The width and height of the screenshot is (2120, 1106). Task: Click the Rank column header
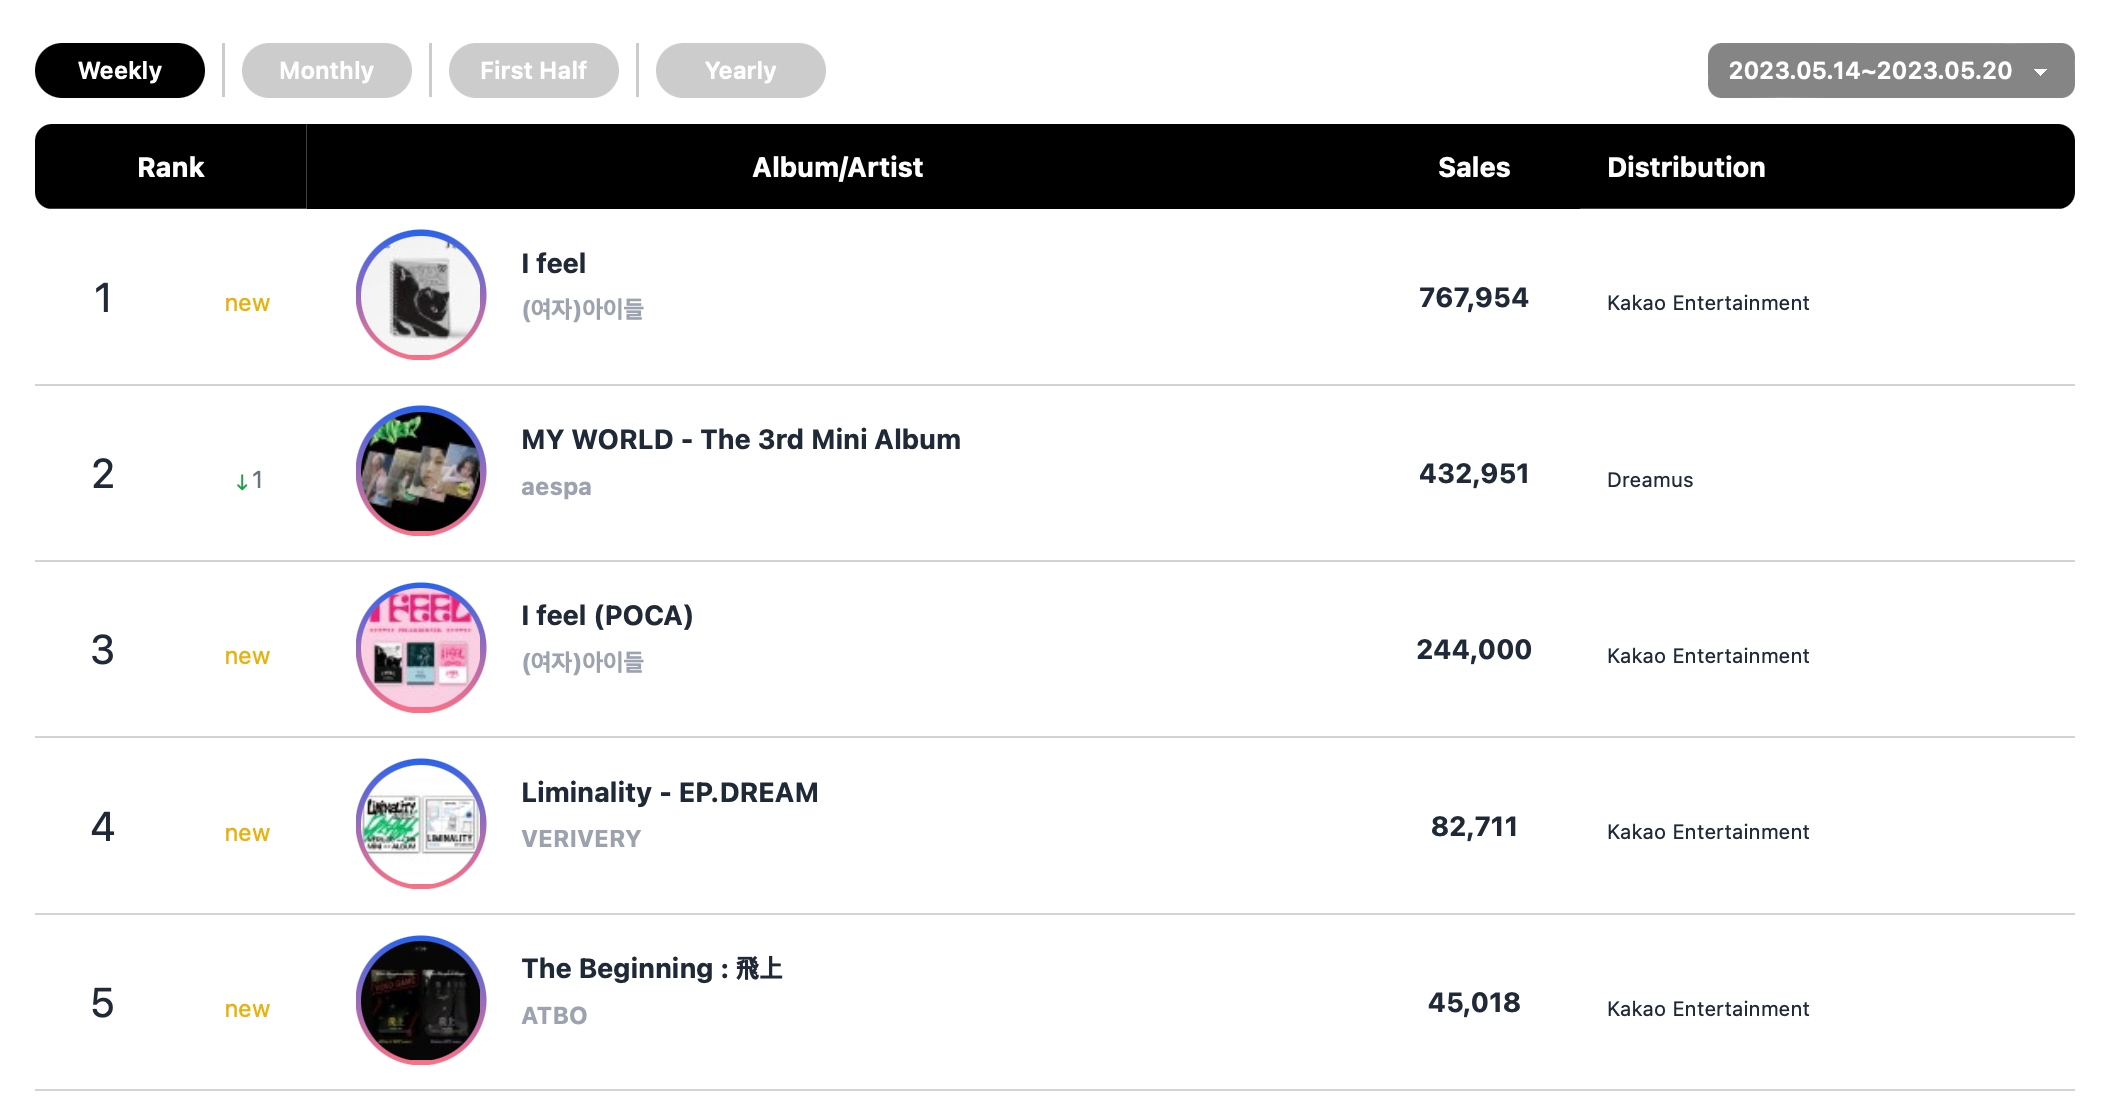171,167
